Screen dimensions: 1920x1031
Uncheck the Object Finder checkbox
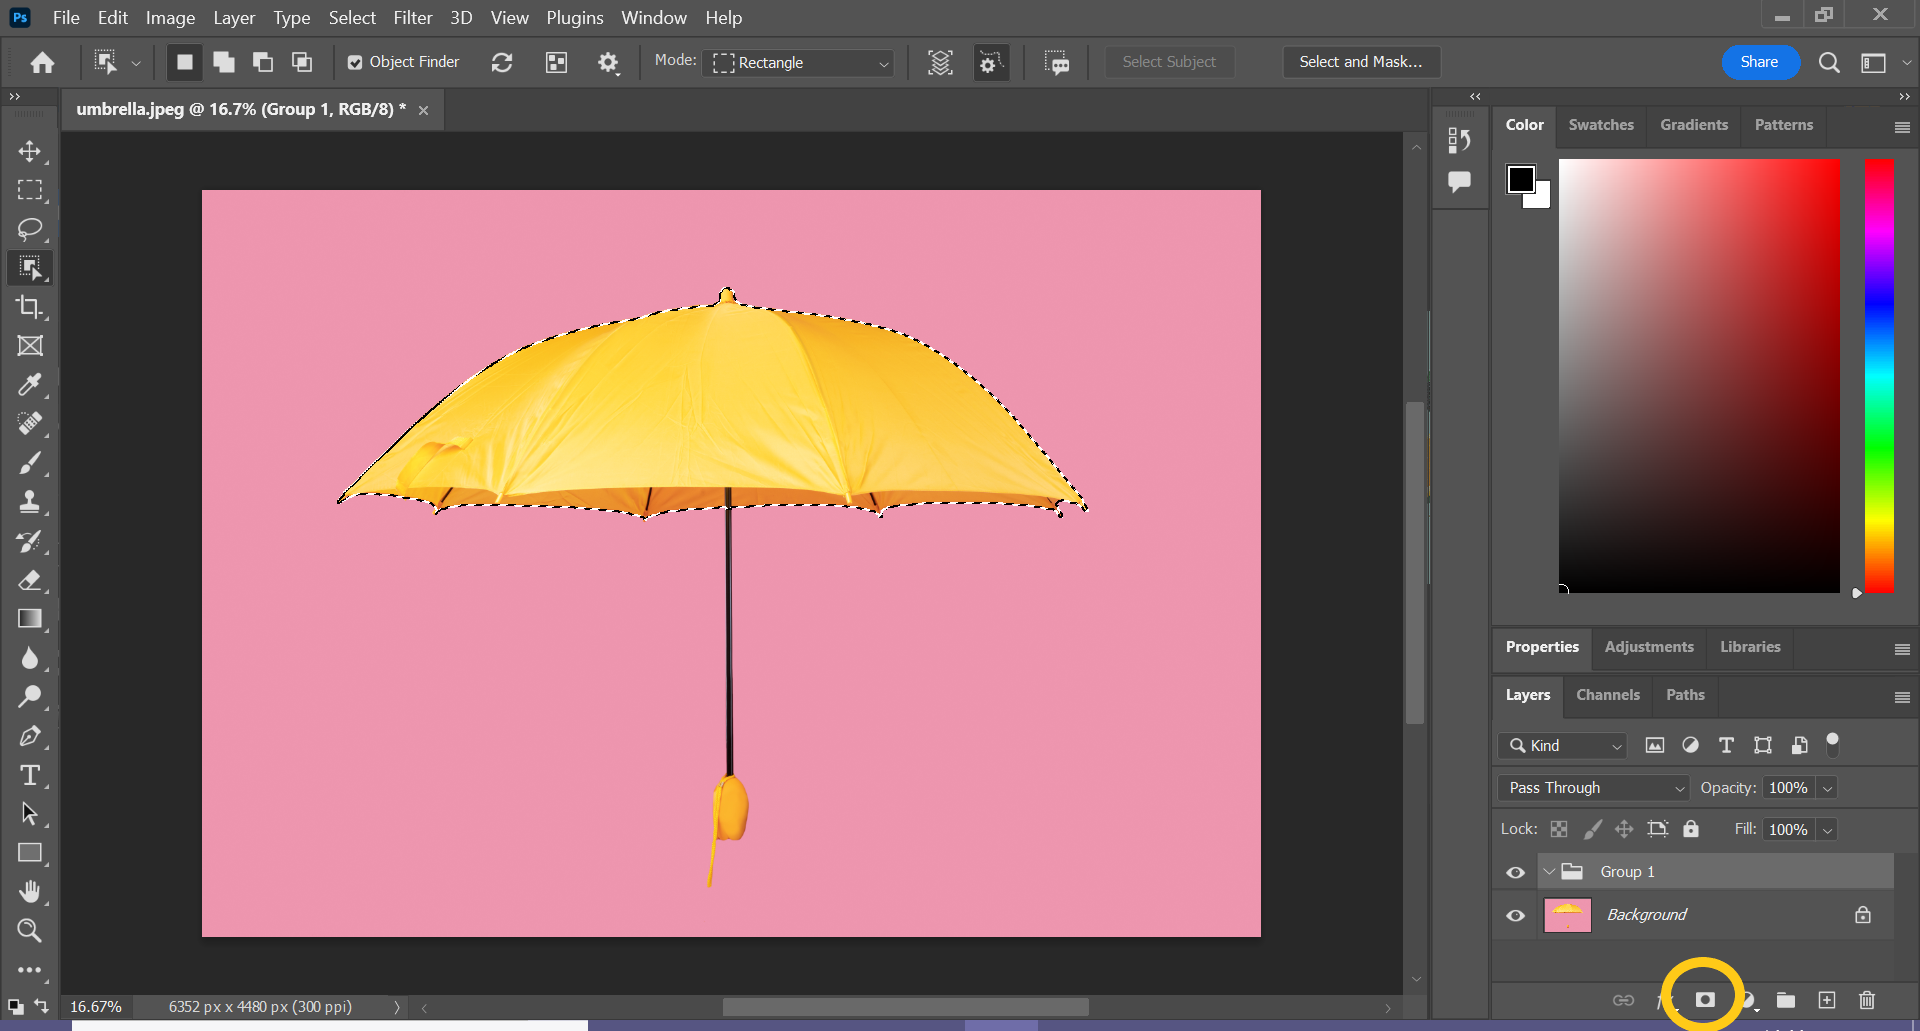[355, 63]
